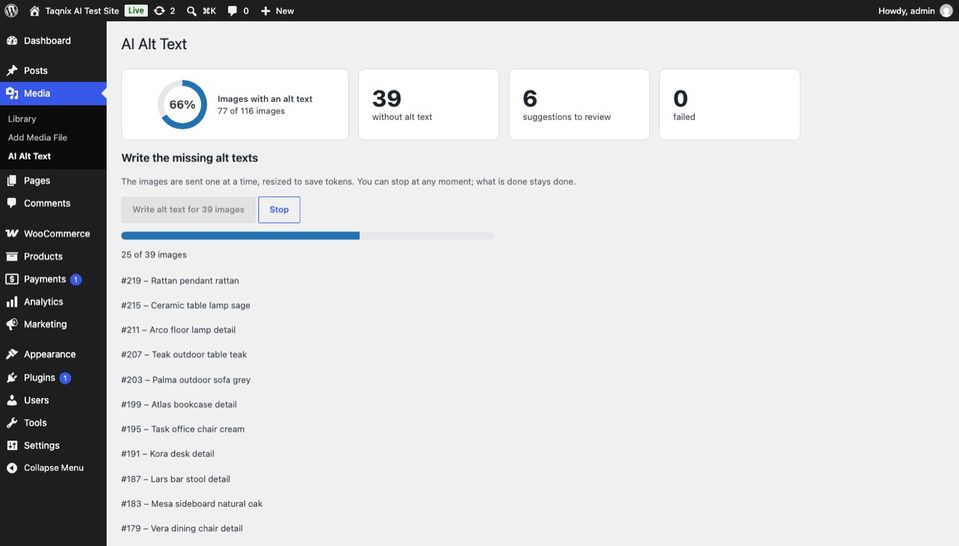This screenshot has height=546, width=959.
Task: Click the plus icon next to New
Action: click(x=265, y=11)
